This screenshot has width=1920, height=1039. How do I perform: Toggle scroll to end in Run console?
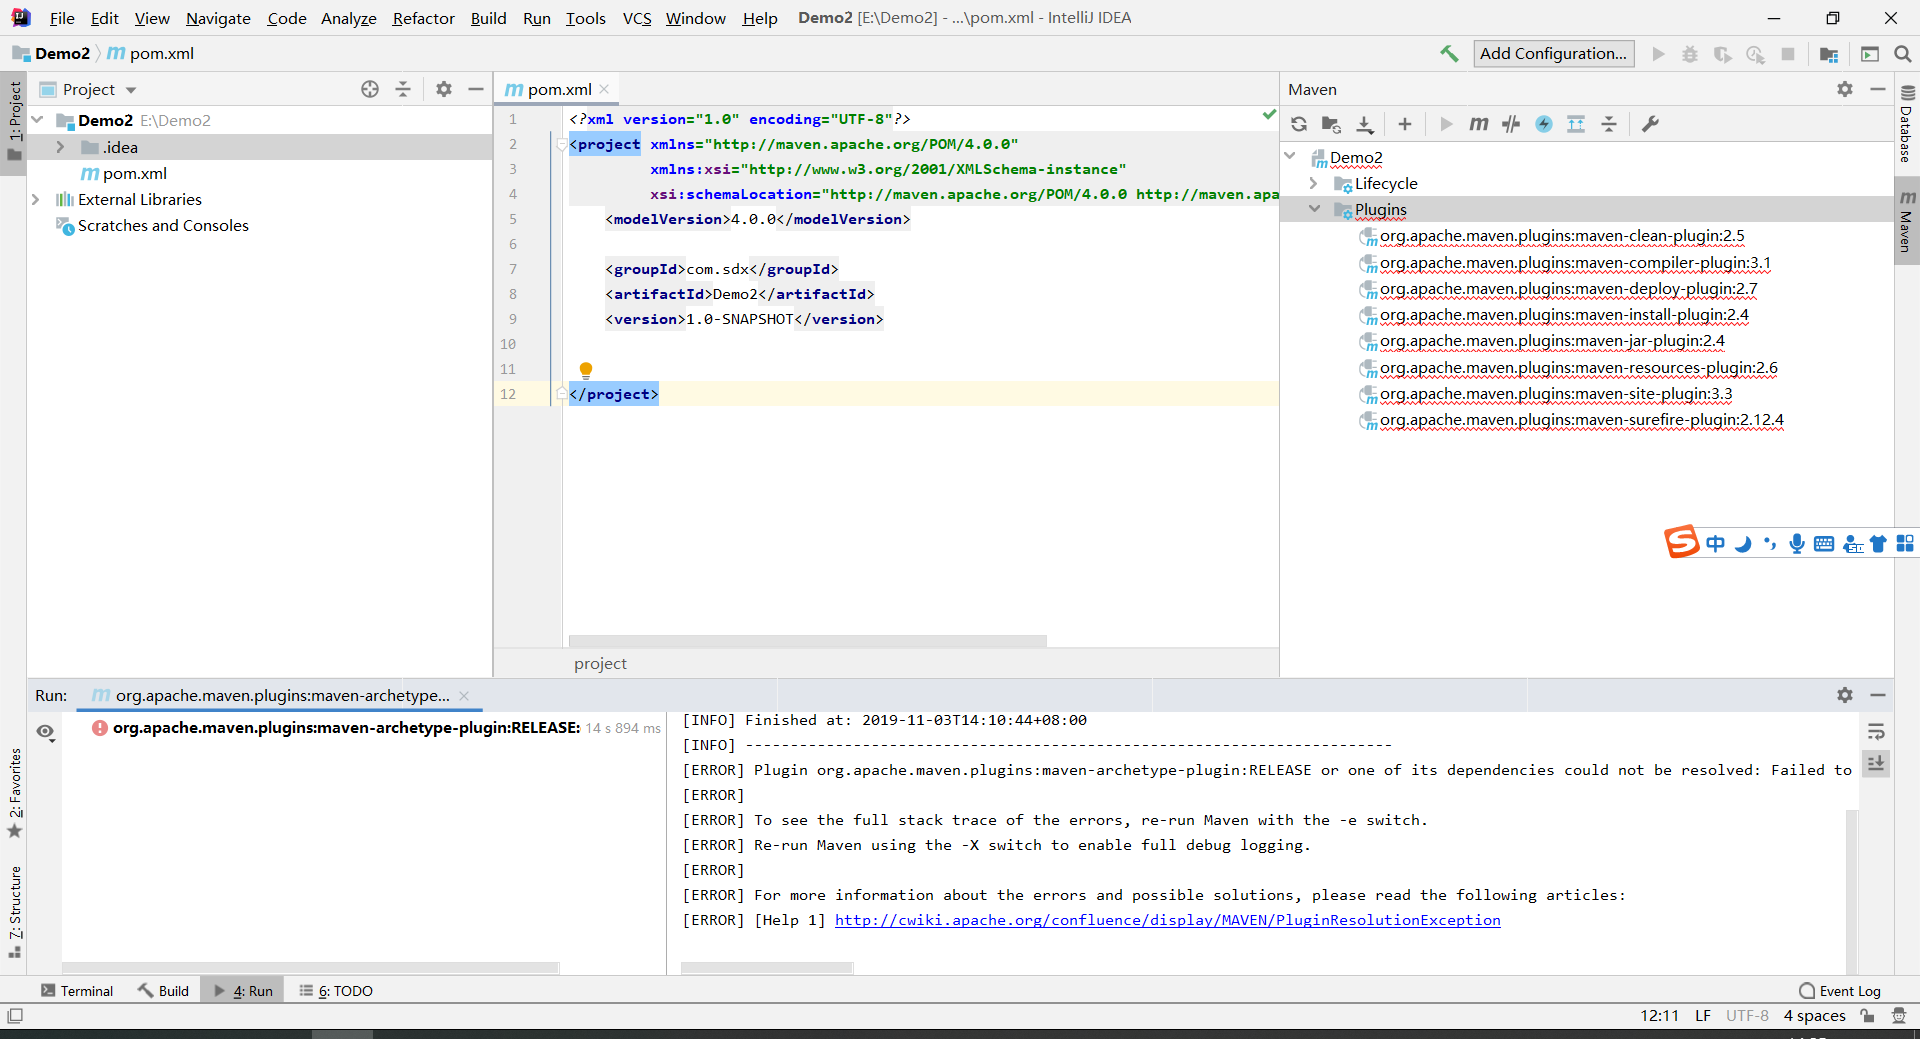(1876, 764)
